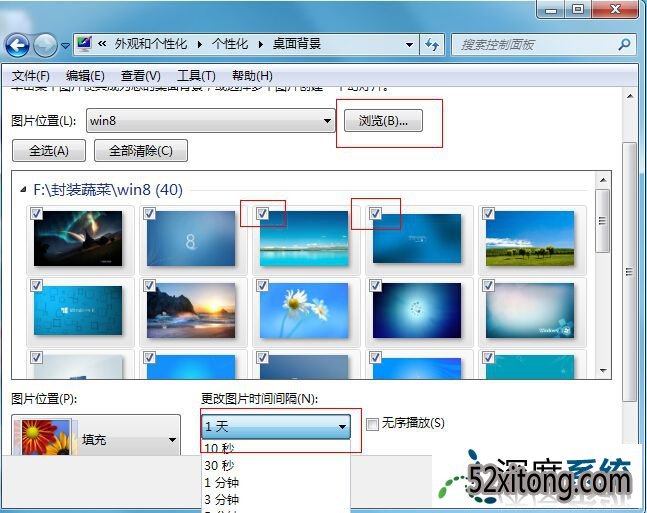The height and width of the screenshot is (513, 647).
Task: Click the grayed forward navigation arrow
Action: tap(45, 45)
